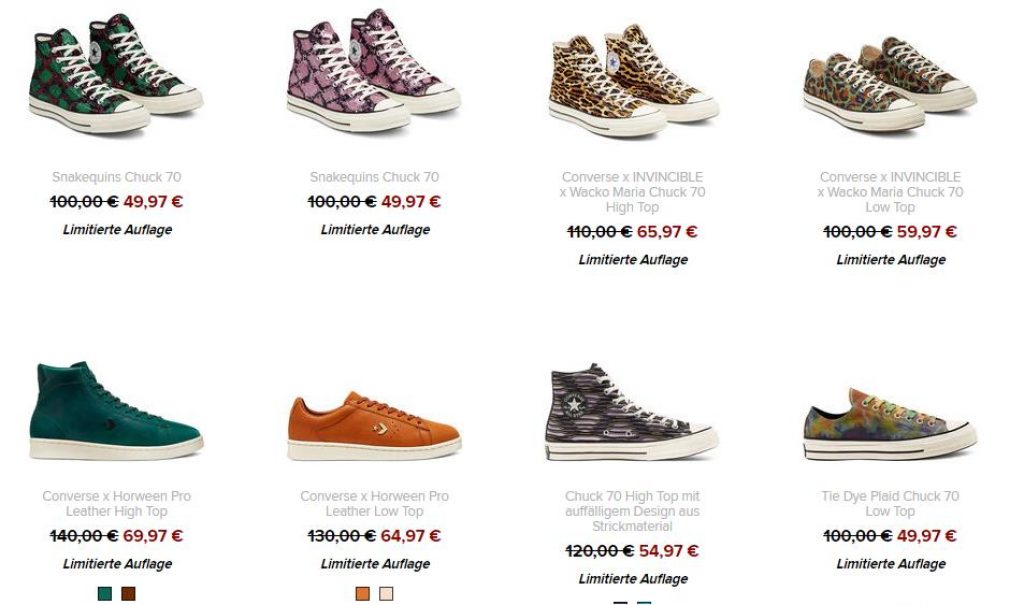Image resolution: width=1024 pixels, height=605 pixels.
Task: Open the leopard print high top shoe image
Action: [632, 80]
